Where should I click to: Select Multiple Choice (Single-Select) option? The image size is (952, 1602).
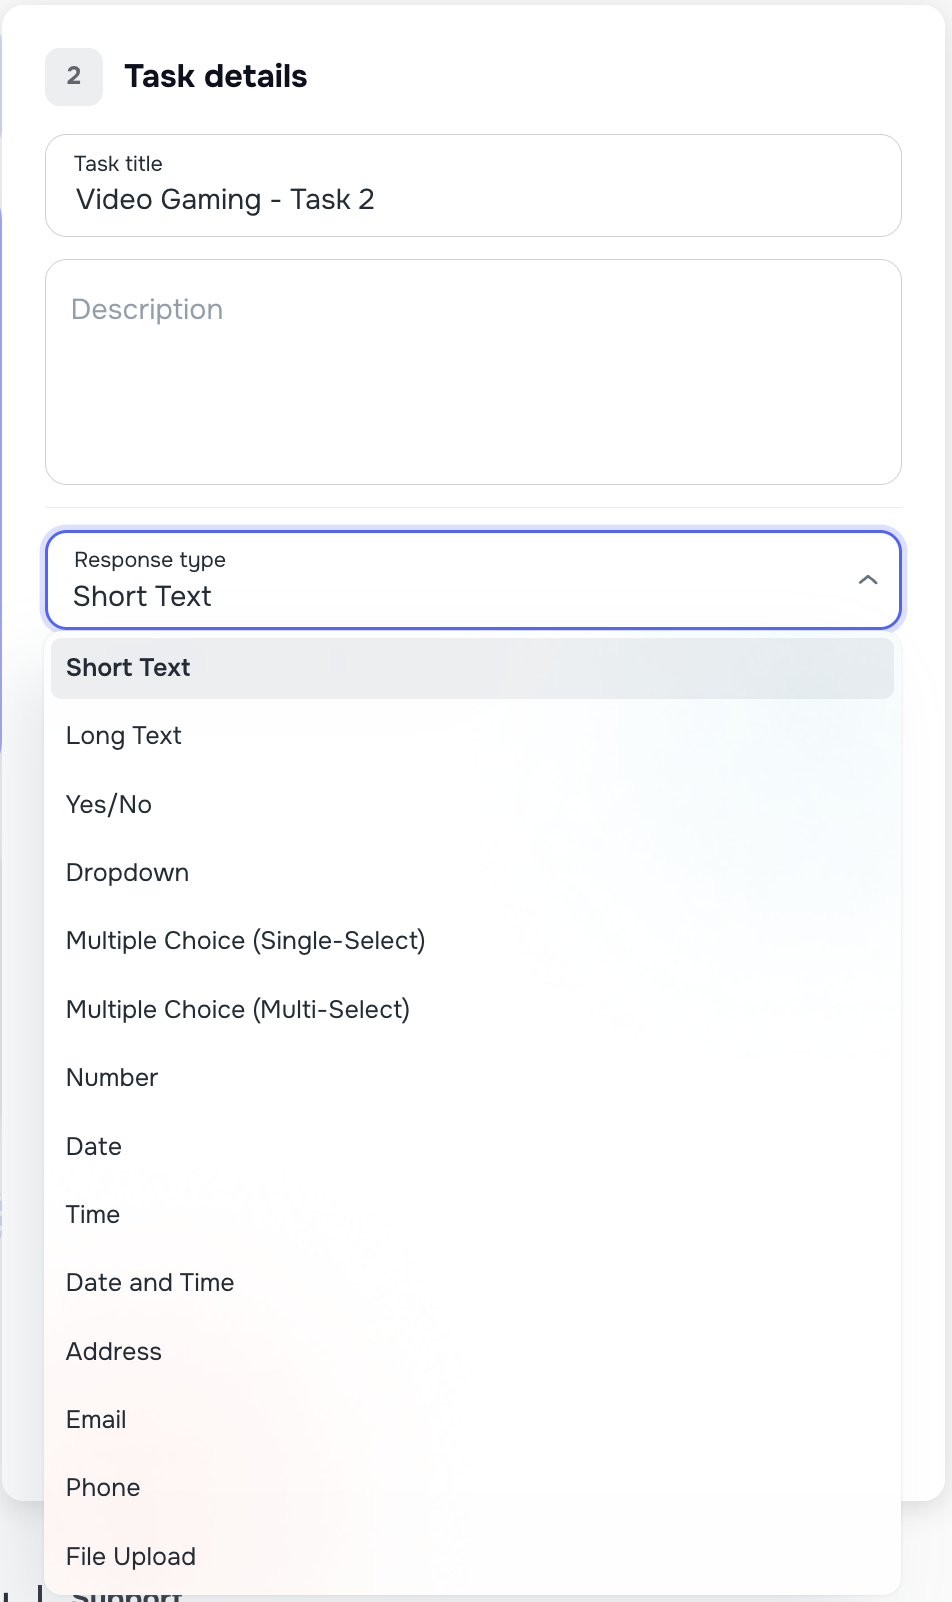245,940
